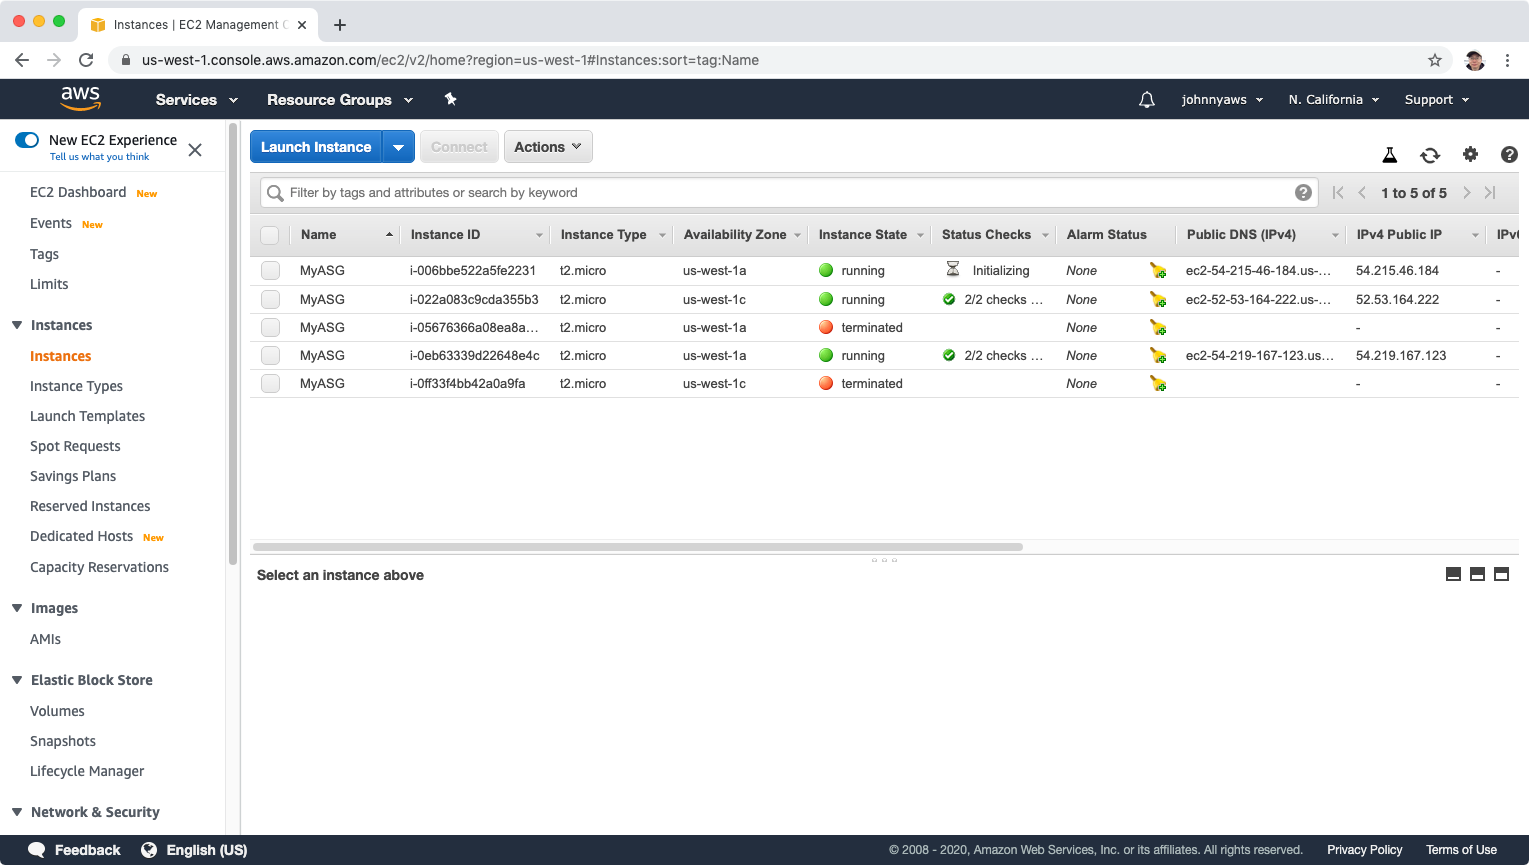1529x865 pixels.
Task: Select checkbox for instance i-006bbe522a5fe2231
Action: [270, 271]
